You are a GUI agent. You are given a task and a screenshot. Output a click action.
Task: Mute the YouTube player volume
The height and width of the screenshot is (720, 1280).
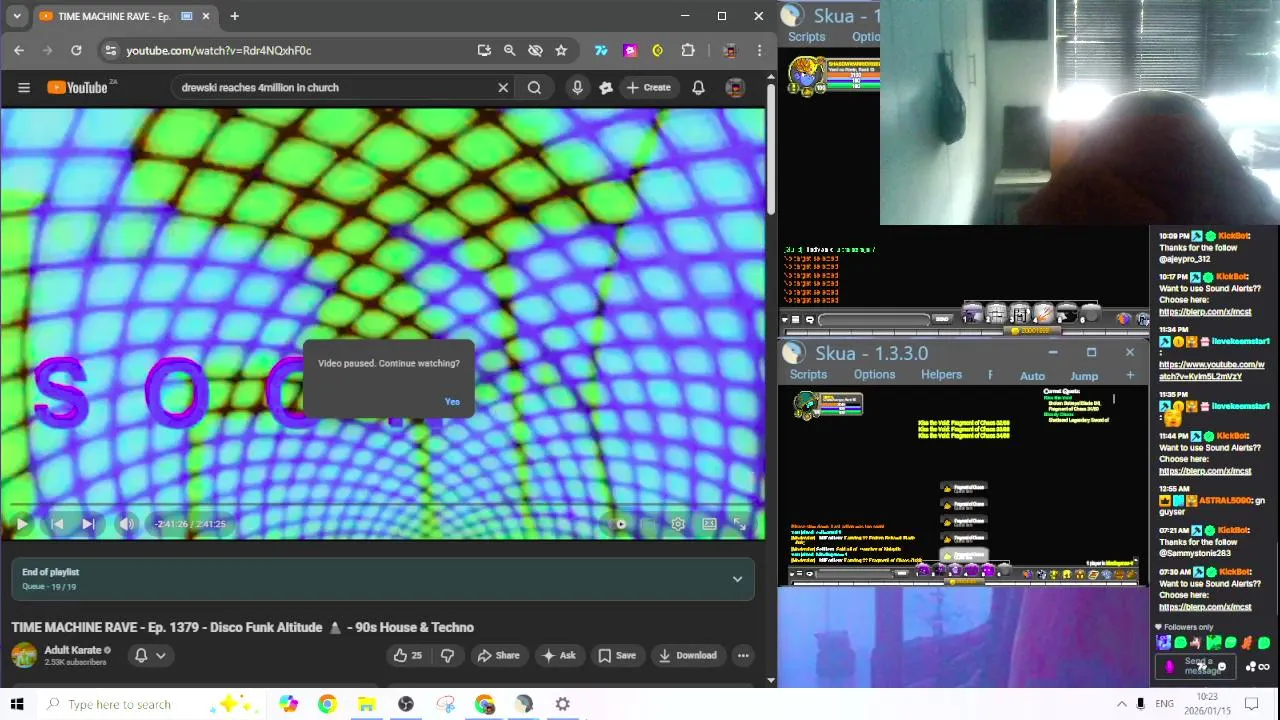126,524
